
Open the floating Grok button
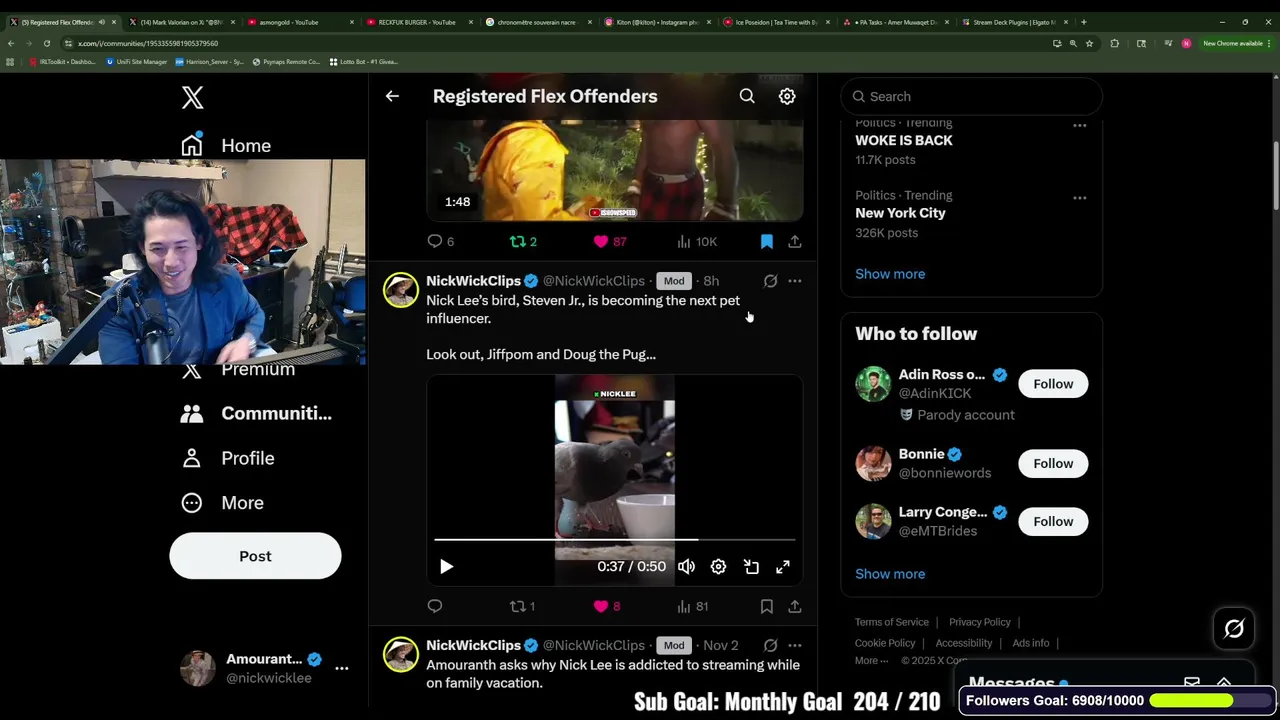1234,629
